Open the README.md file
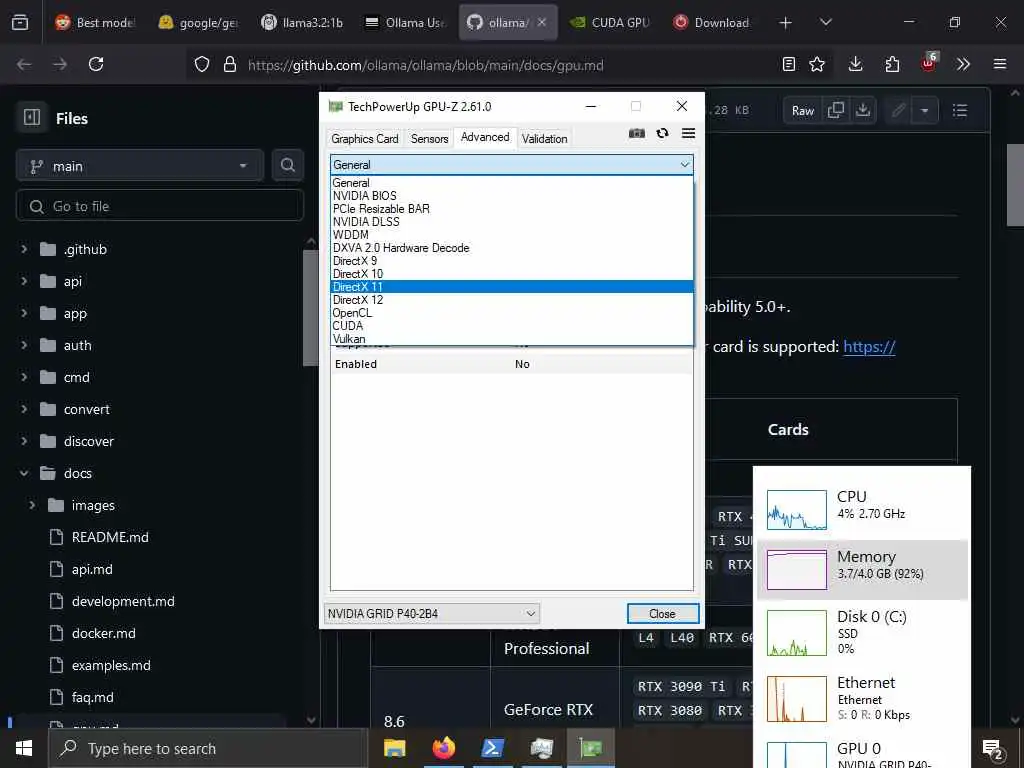This screenshot has height=768, width=1024. tap(110, 537)
